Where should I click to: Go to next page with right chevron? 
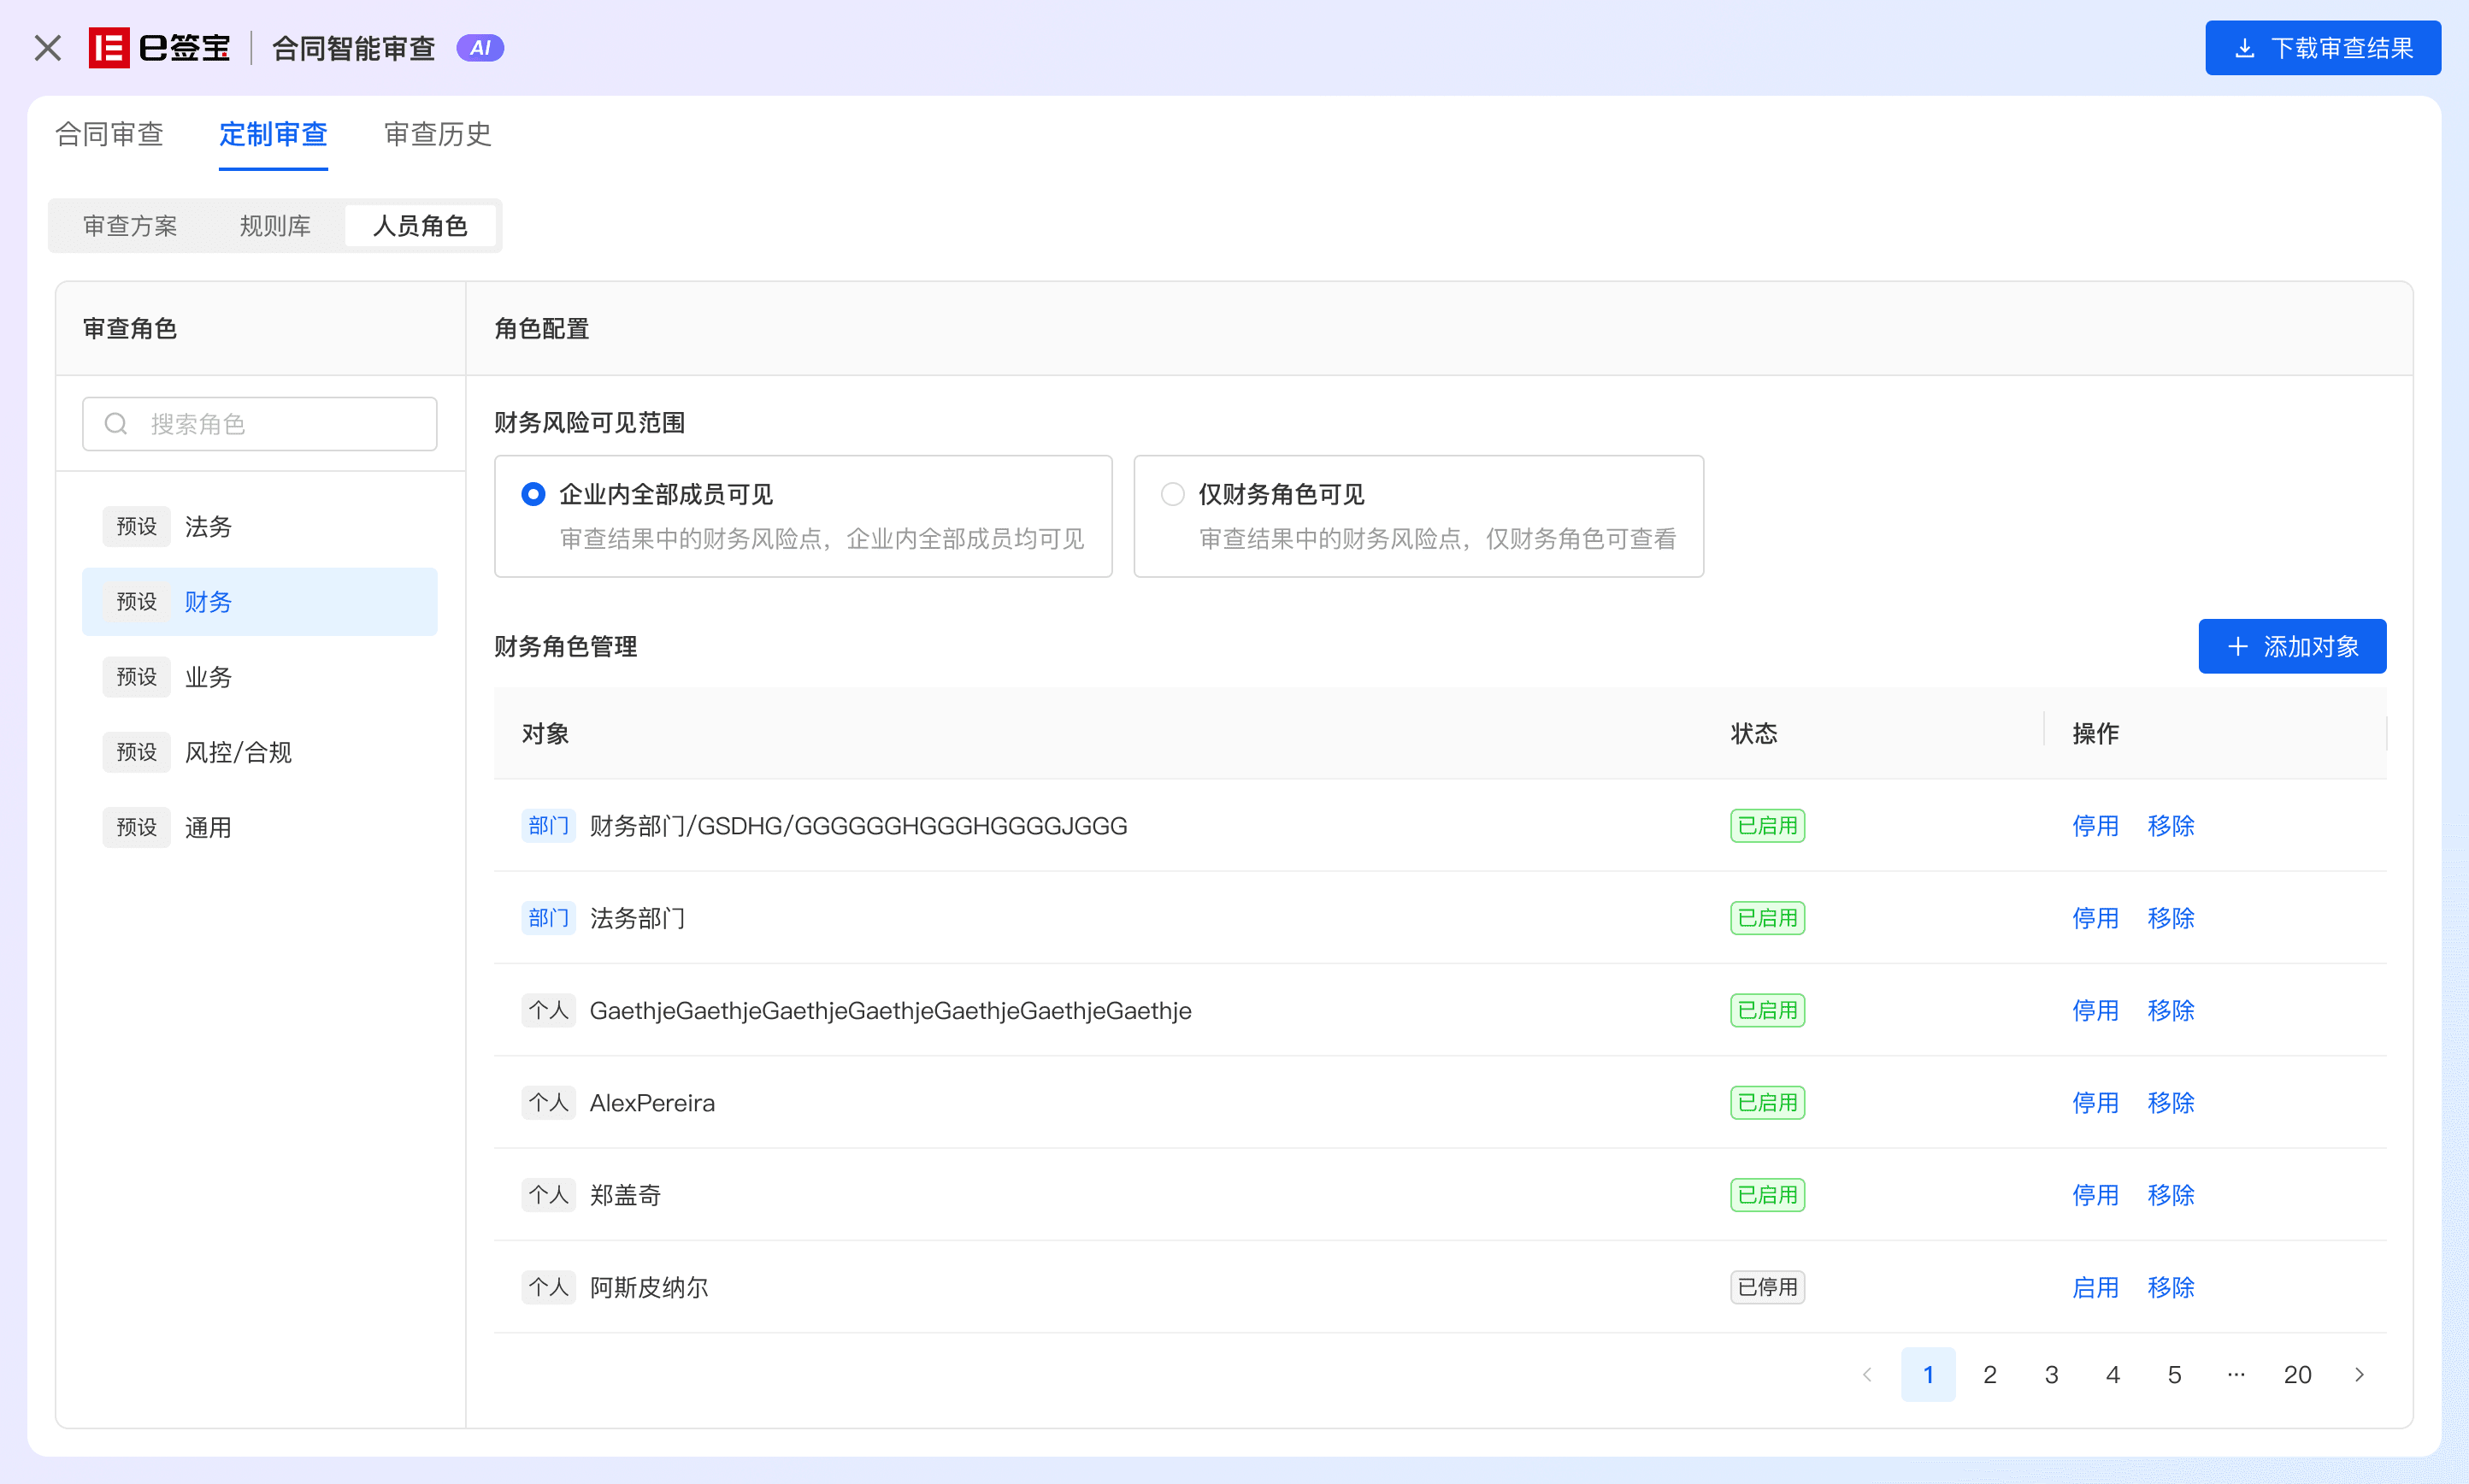[x=2360, y=1375]
